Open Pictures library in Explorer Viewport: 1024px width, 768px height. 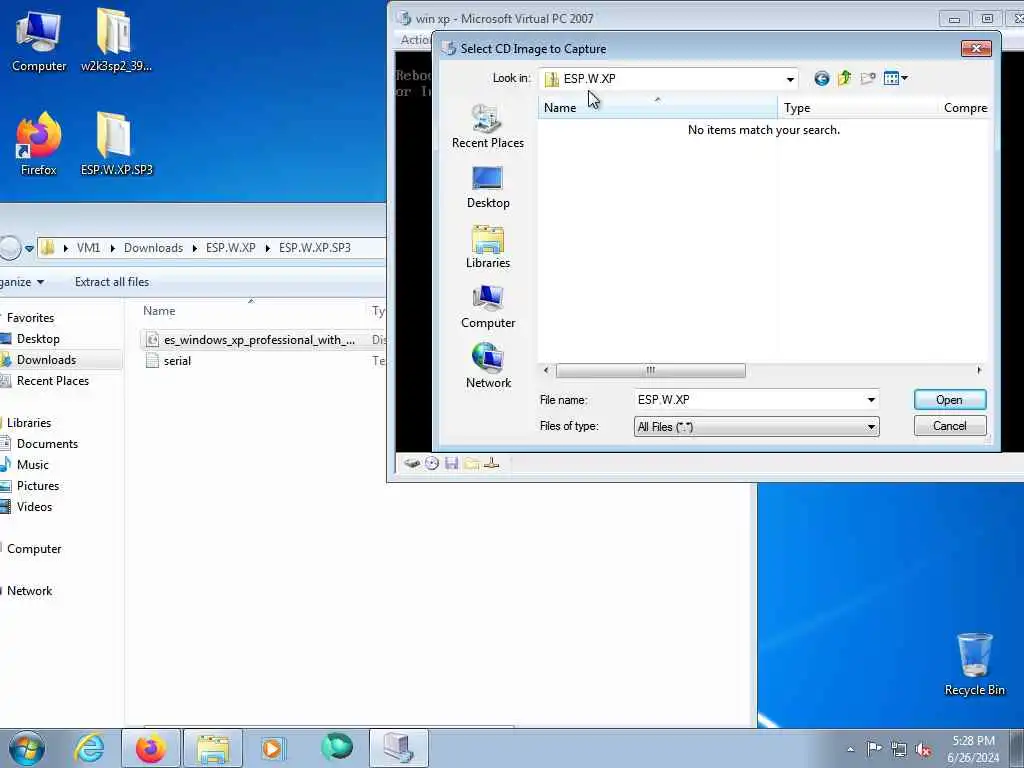(38, 486)
